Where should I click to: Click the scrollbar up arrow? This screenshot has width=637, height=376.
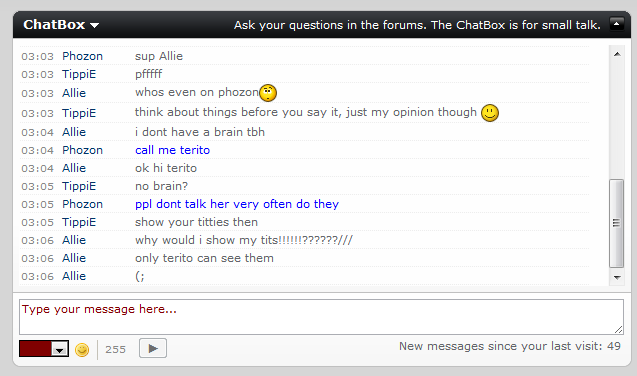pos(617,54)
